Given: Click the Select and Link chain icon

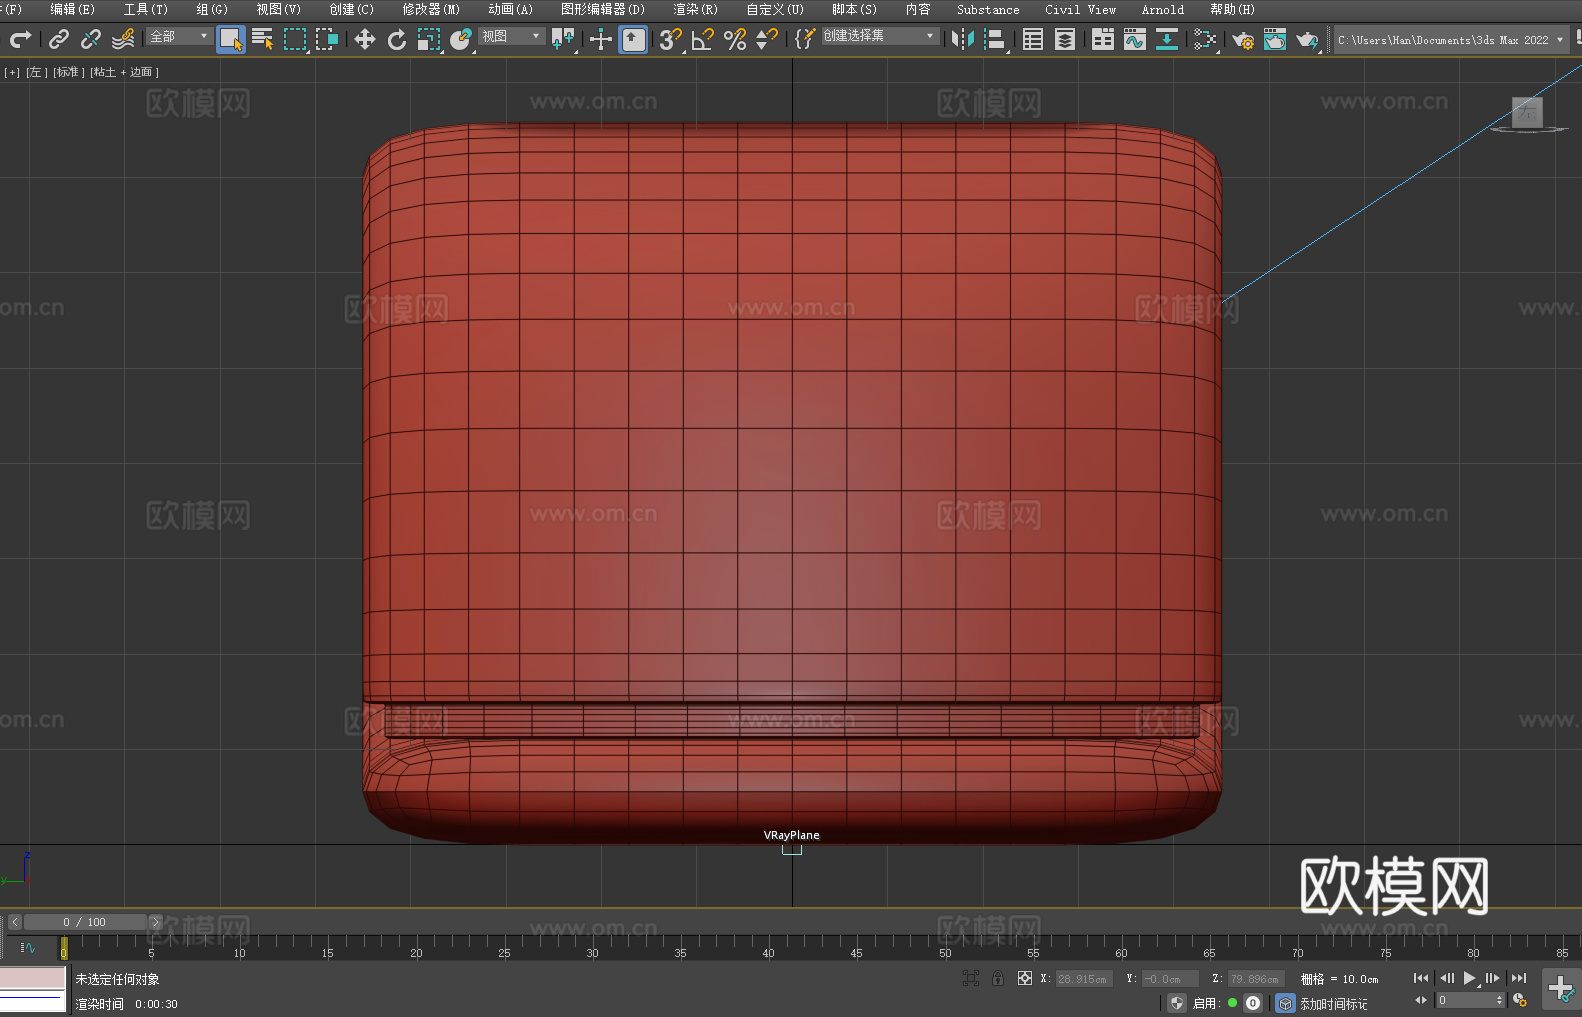Looking at the screenshot, I should [x=59, y=39].
